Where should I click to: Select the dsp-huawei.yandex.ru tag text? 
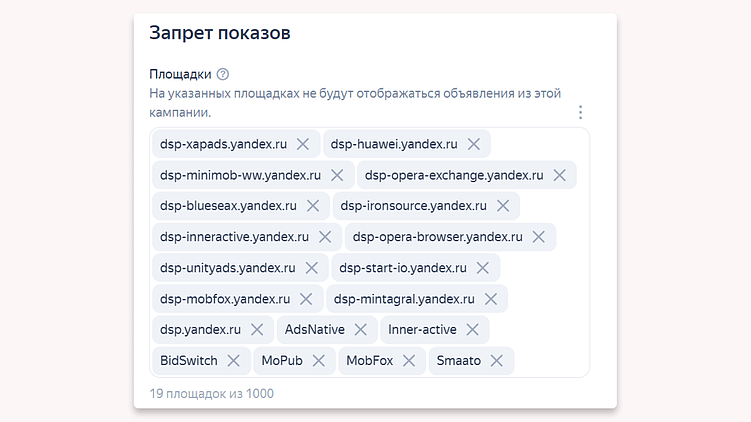(x=394, y=144)
